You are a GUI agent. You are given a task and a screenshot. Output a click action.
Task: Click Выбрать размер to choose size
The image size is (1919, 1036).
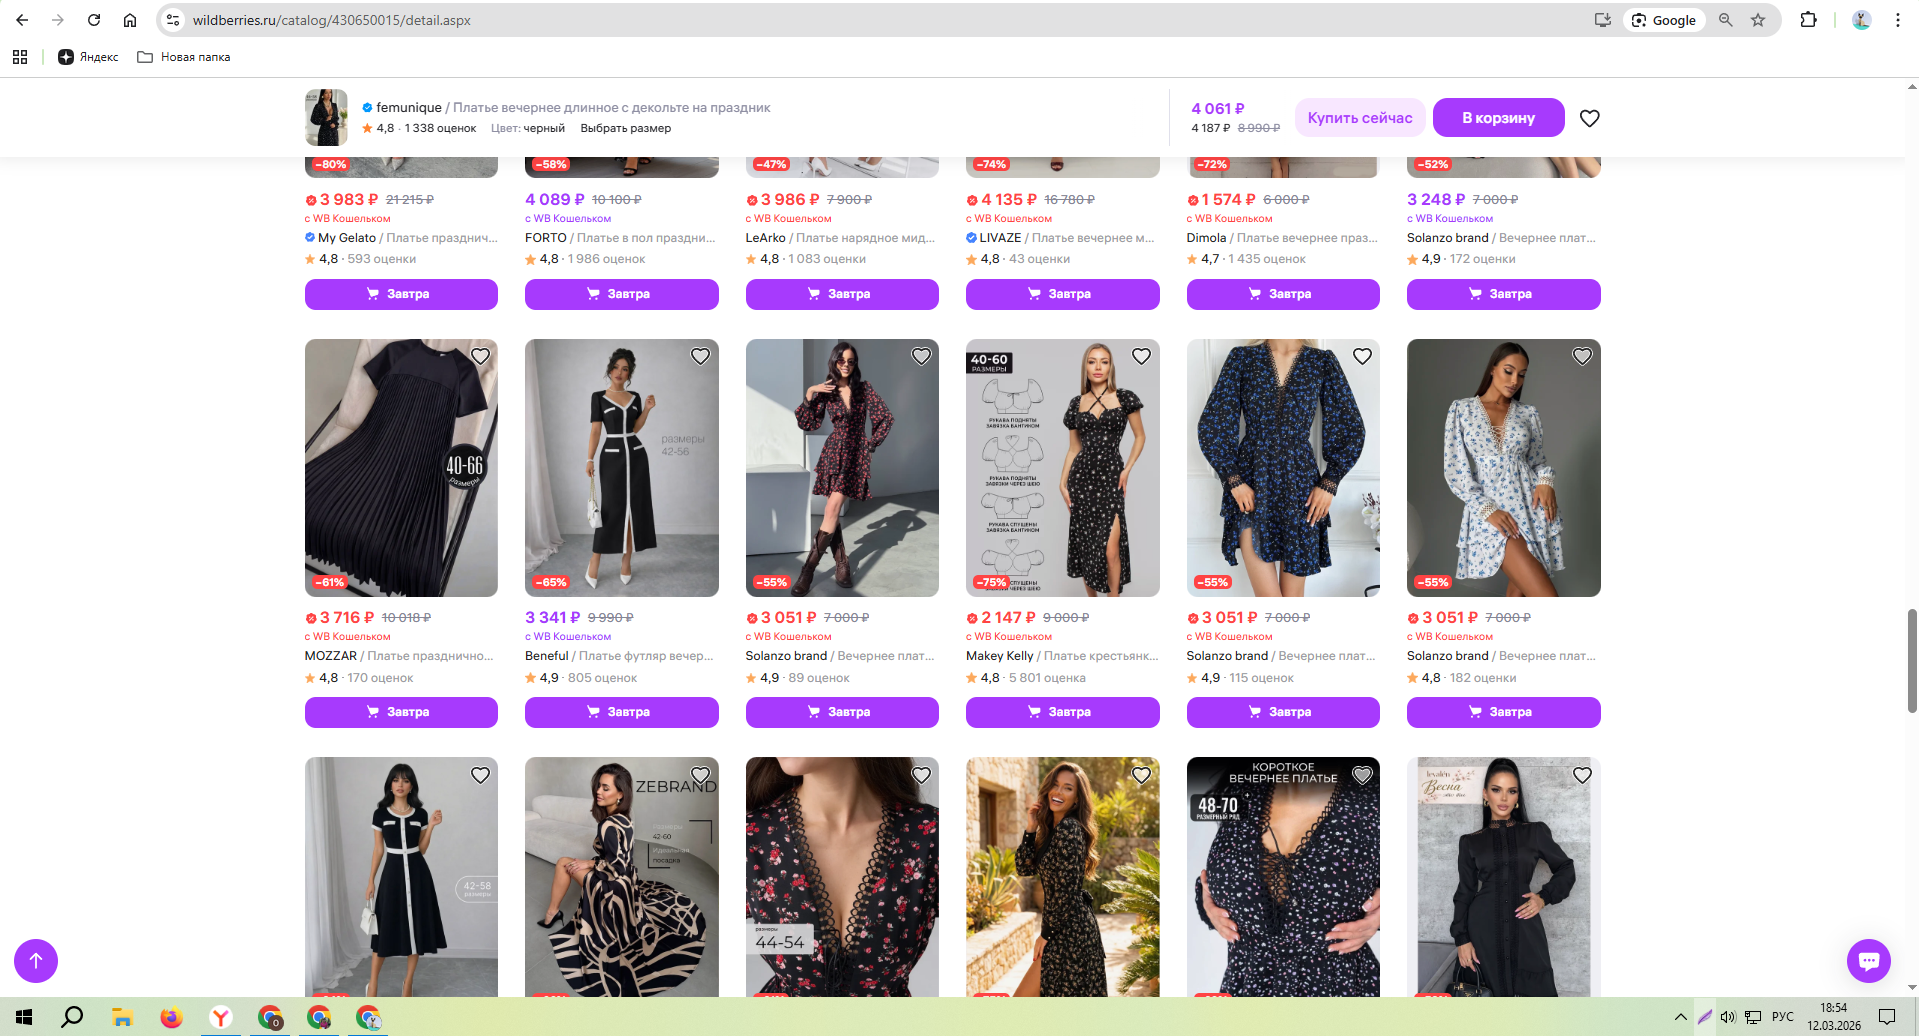coord(626,128)
